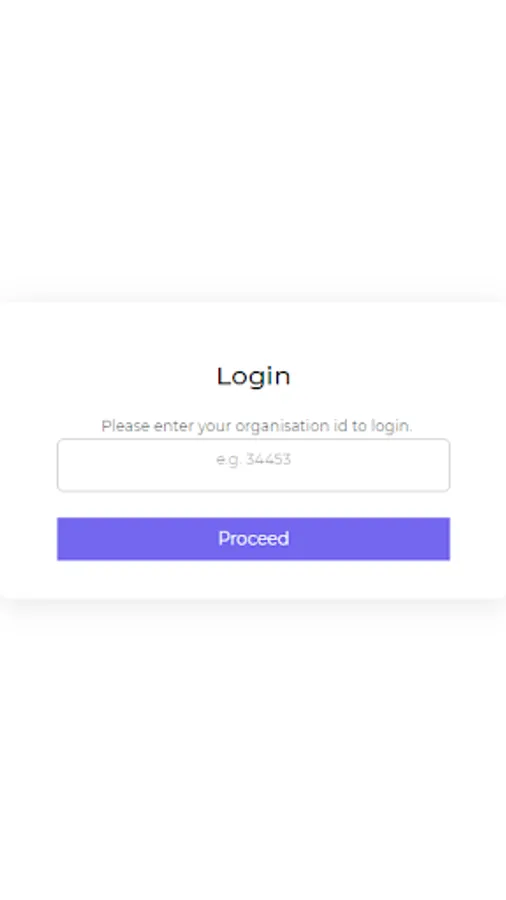This screenshot has width=506, height=900.
Task: Click the card space beneath the Proceed button
Action: tap(253, 579)
